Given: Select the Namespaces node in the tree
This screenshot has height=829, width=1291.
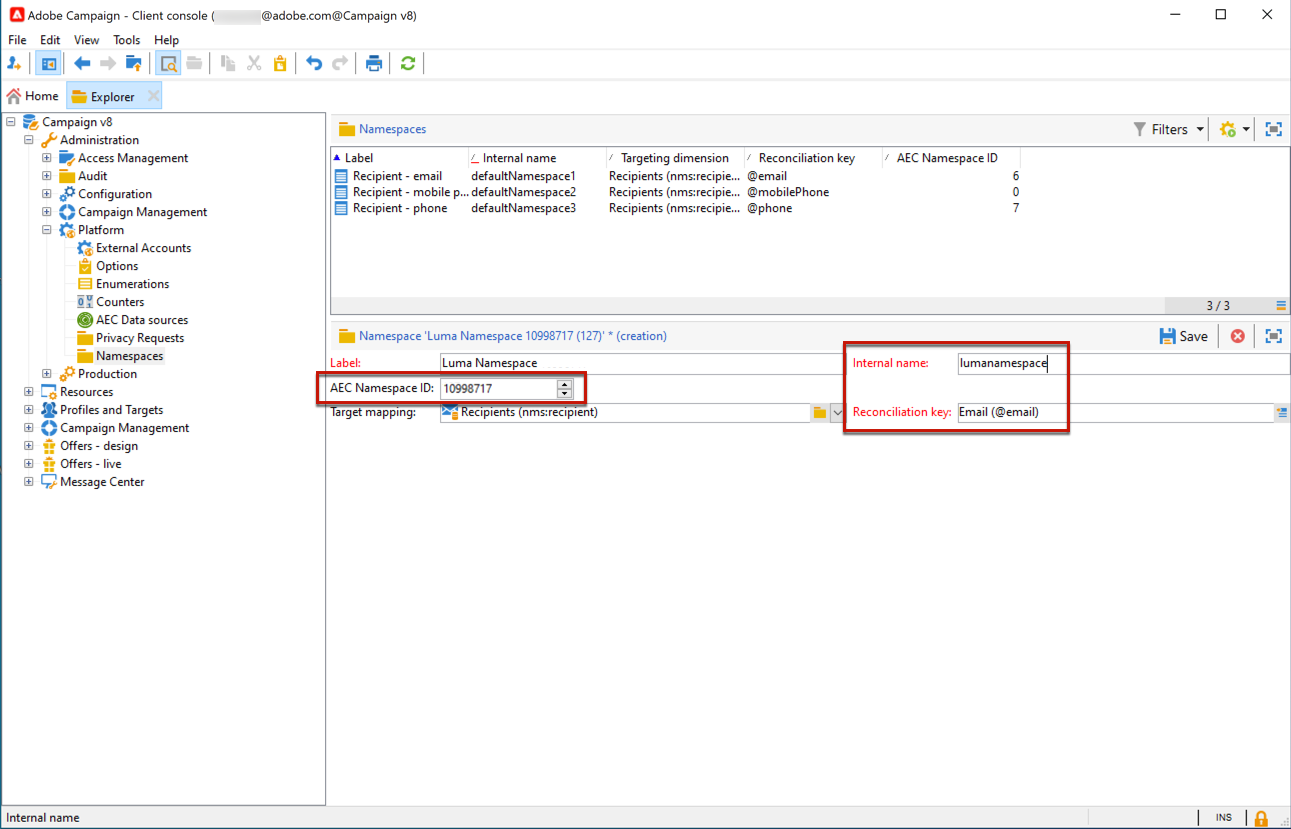Looking at the screenshot, I should pos(129,356).
